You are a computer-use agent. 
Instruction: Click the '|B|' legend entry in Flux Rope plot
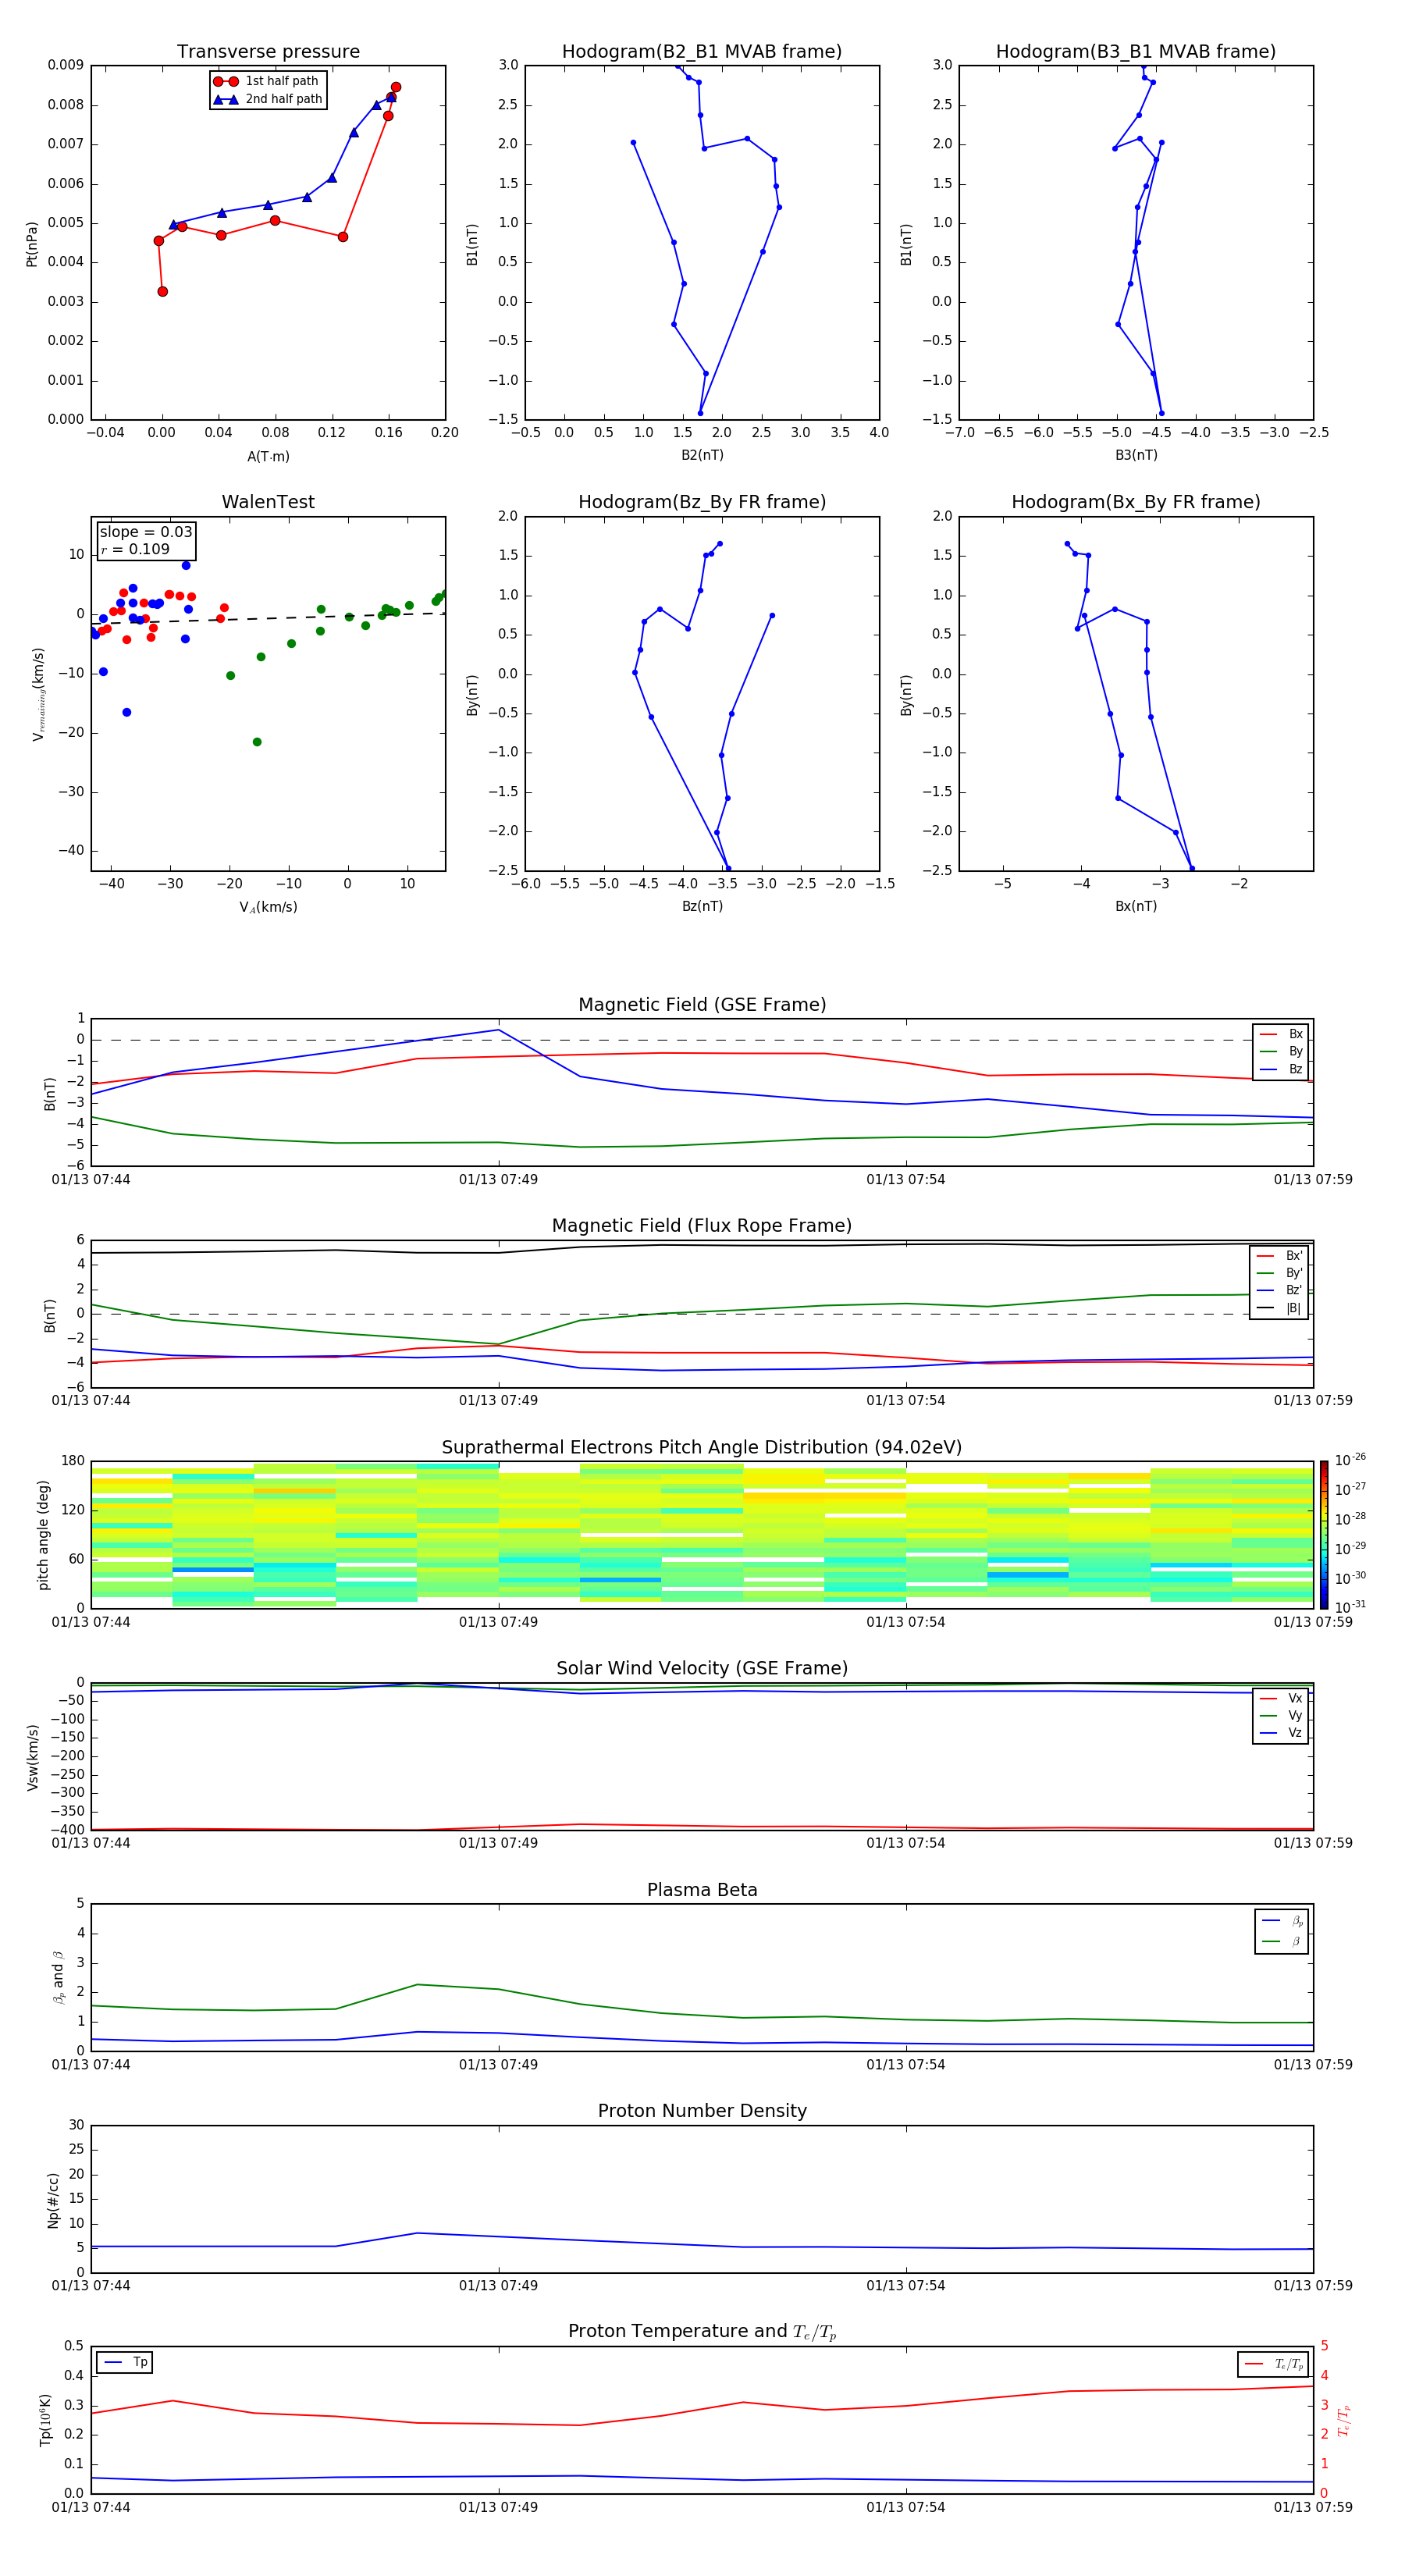click(1279, 1308)
